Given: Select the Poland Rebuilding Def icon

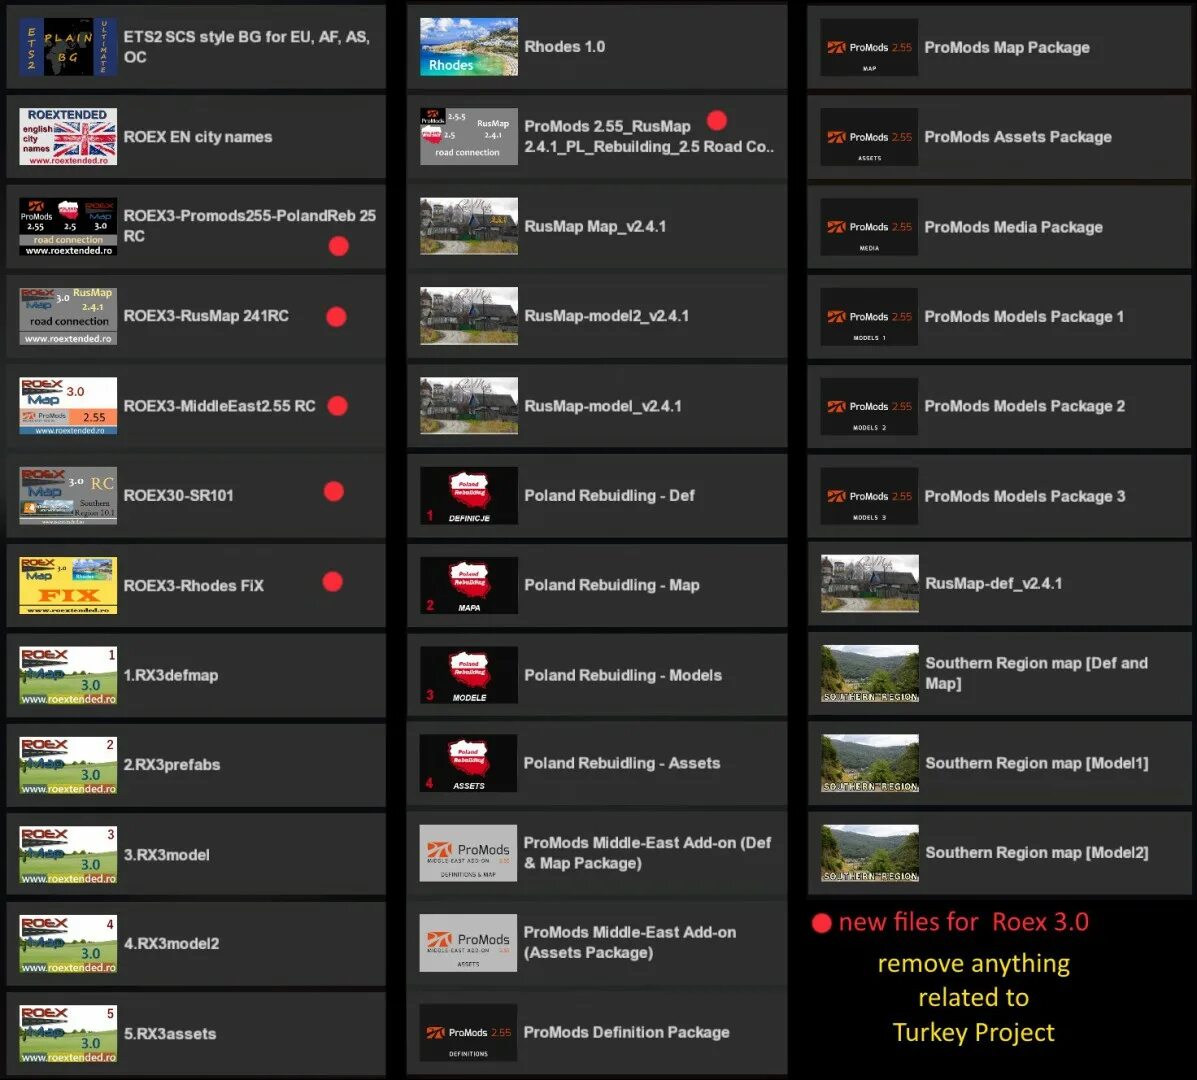Looking at the screenshot, I should (x=469, y=495).
